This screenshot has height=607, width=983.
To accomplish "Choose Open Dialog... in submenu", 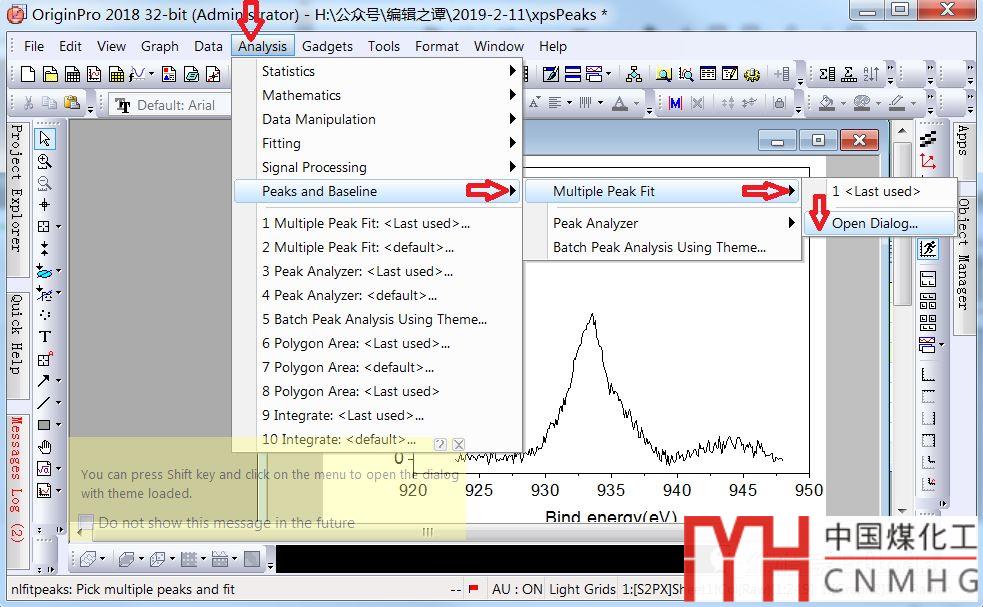I will 879,223.
